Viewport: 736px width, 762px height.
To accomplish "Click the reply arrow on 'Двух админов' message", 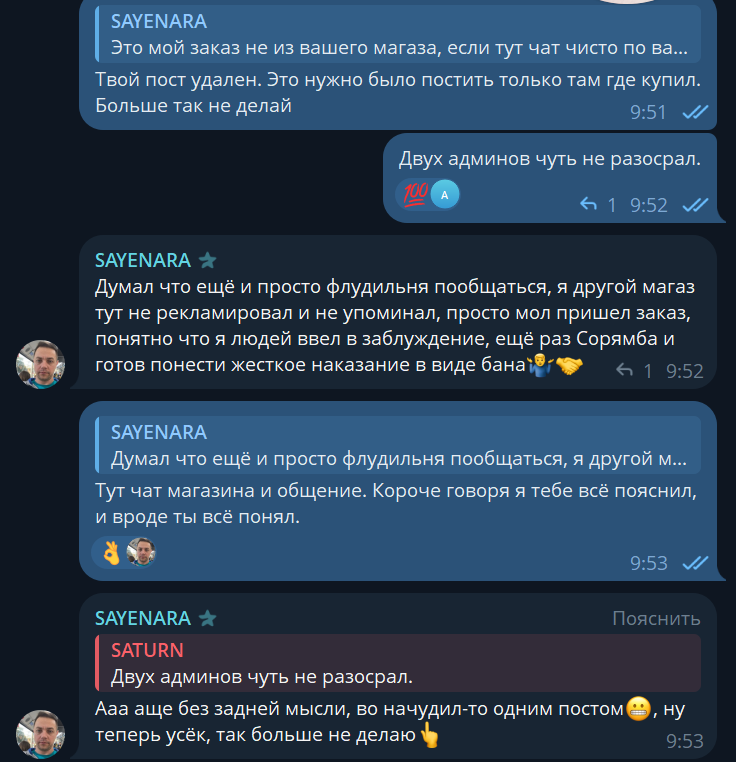I will click(x=588, y=204).
